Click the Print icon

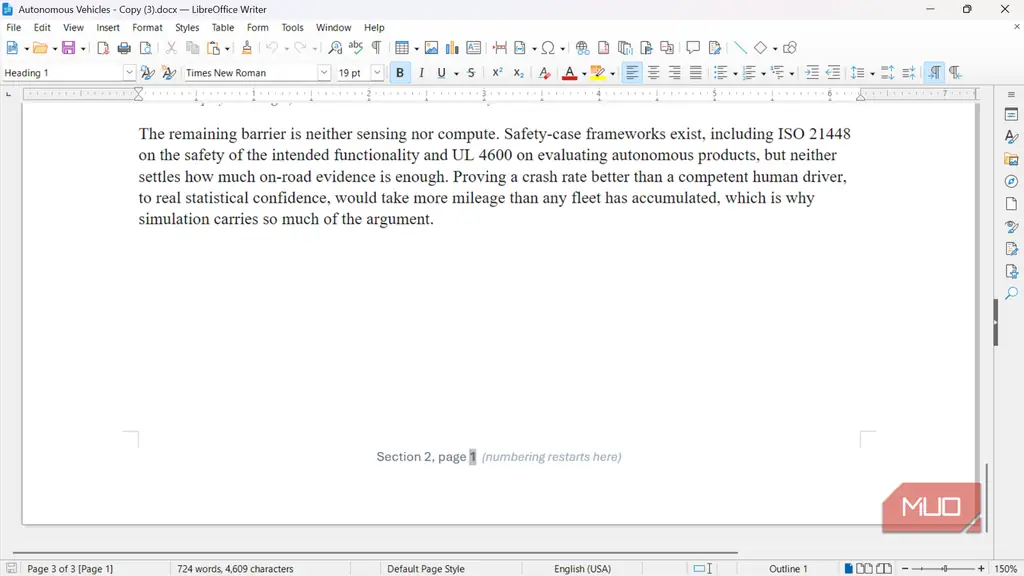click(124, 48)
